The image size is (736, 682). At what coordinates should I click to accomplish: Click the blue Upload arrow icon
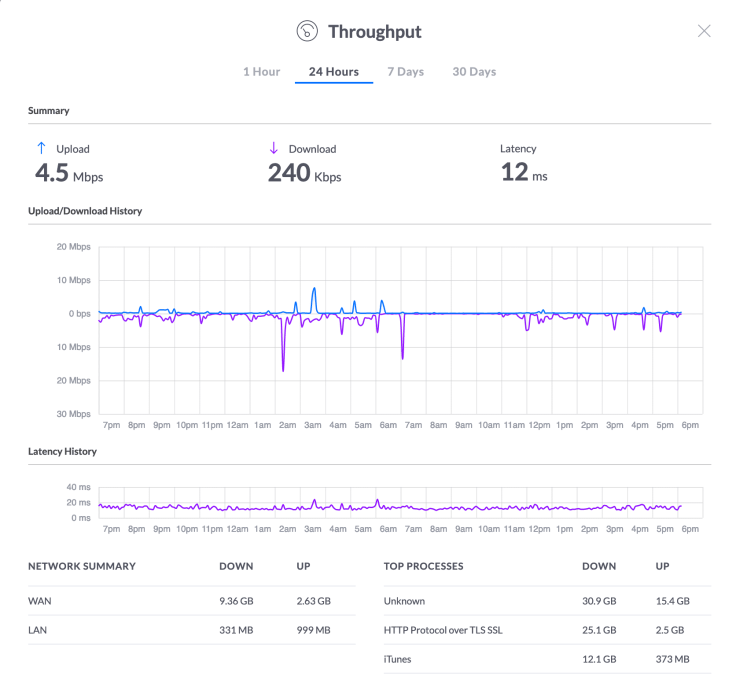(41, 148)
